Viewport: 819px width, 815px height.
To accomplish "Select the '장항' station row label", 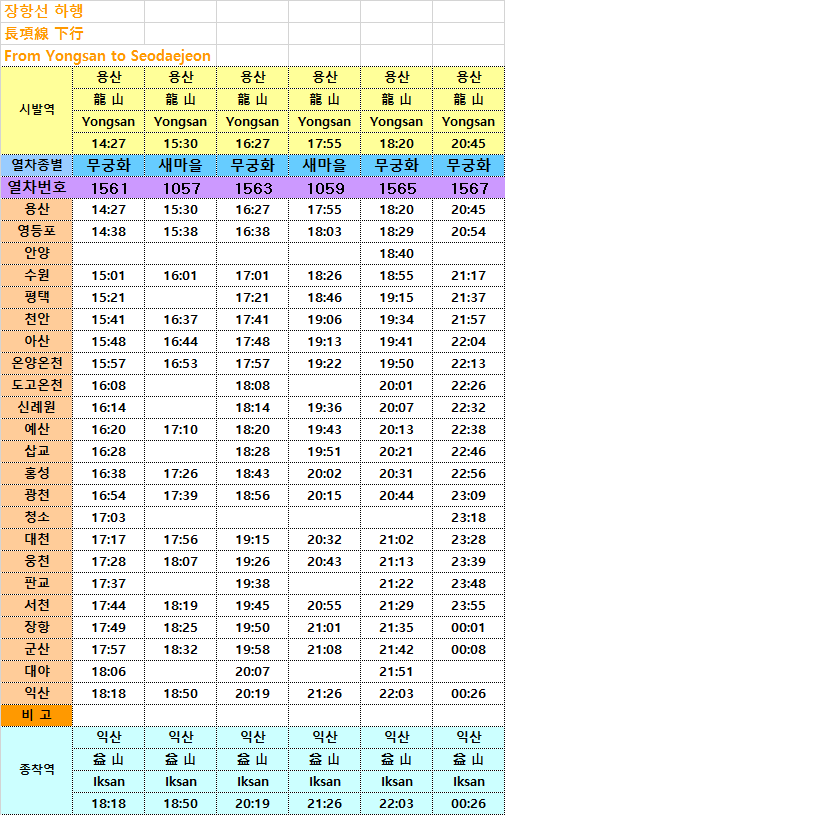I will [37, 626].
